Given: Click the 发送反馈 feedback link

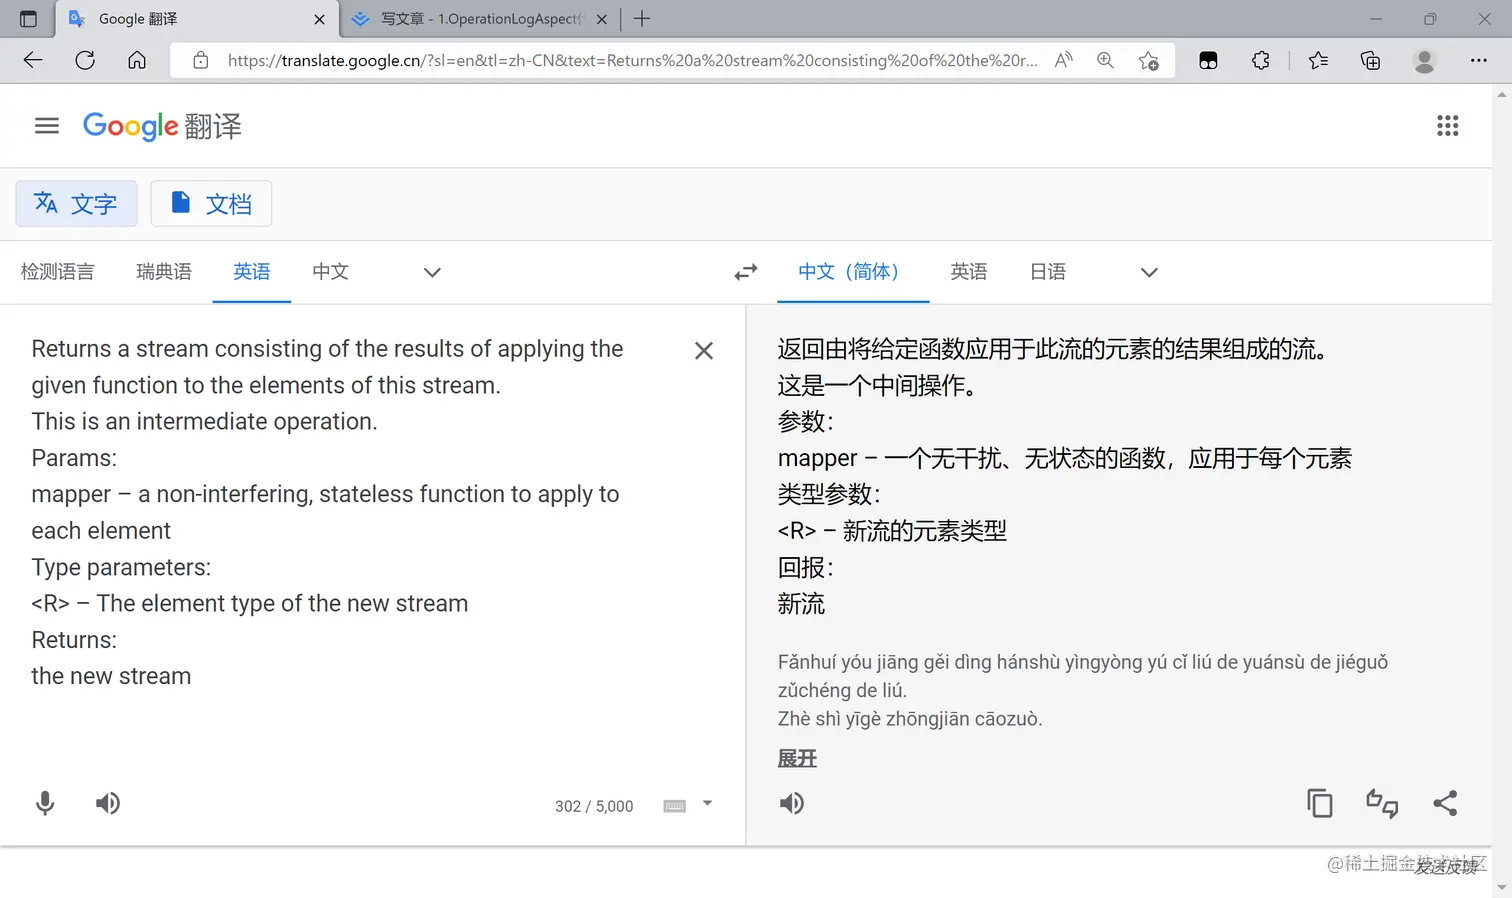Looking at the screenshot, I should pyautogui.click(x=1445, y=867).
